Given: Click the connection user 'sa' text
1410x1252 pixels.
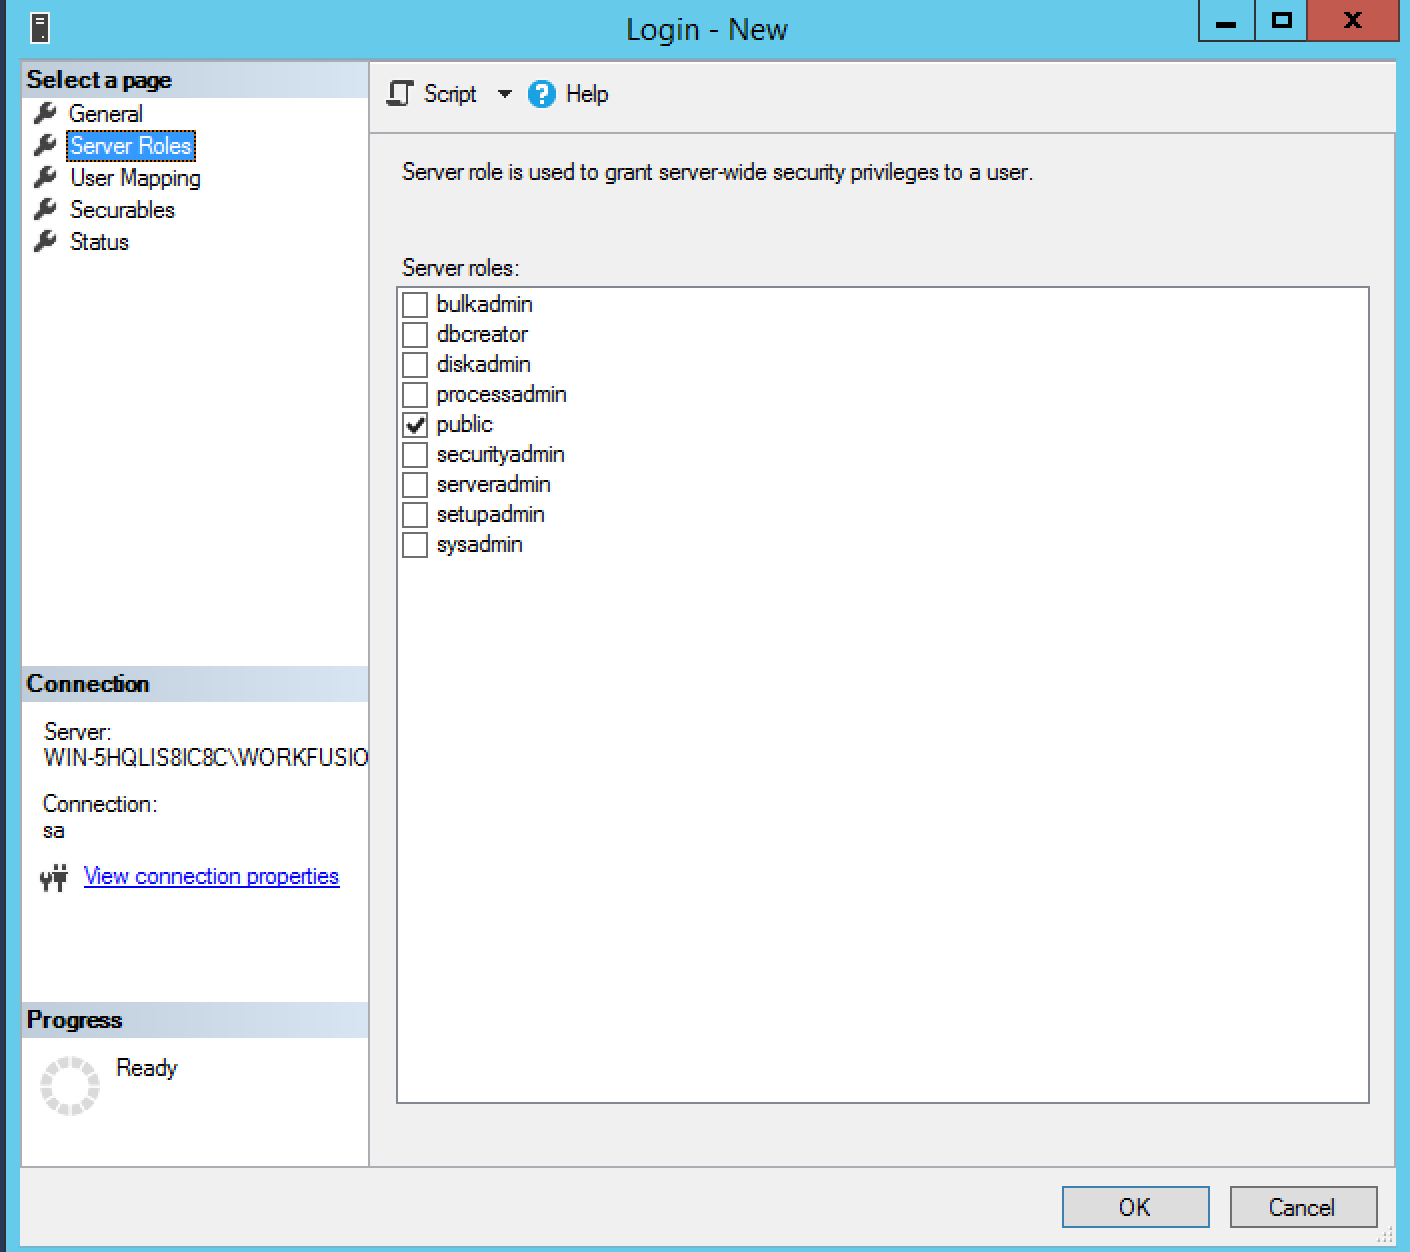Looking at the screenshot, I should point(54,831).
